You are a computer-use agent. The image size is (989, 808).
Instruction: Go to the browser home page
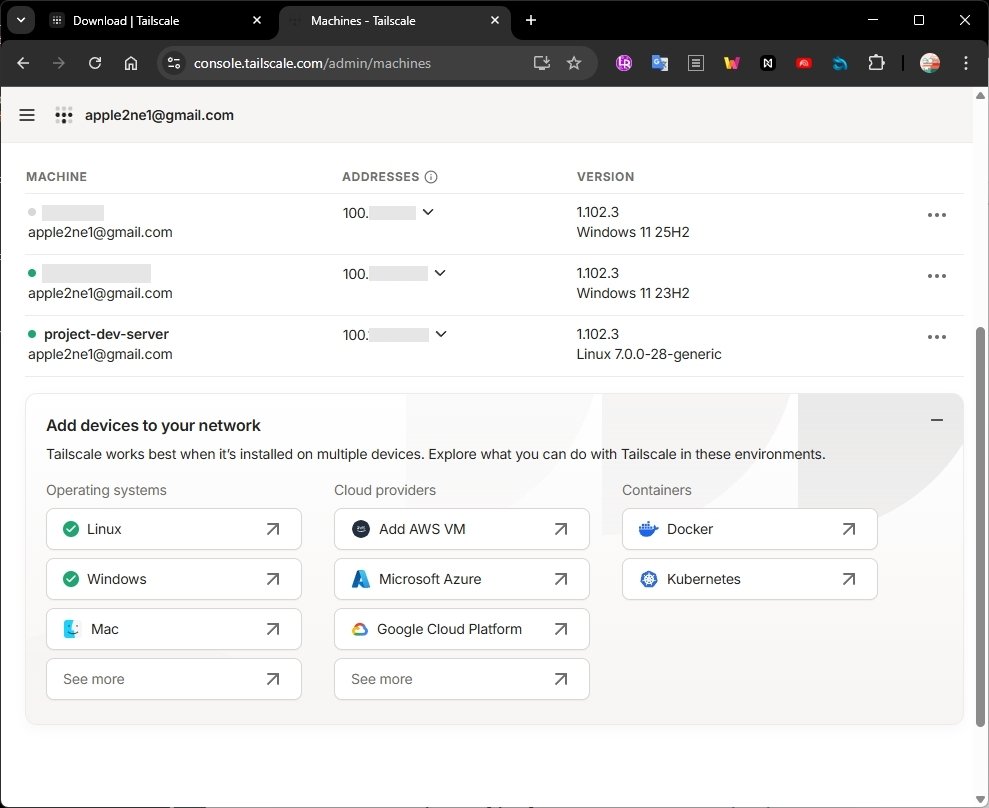(x=131, y=63)
